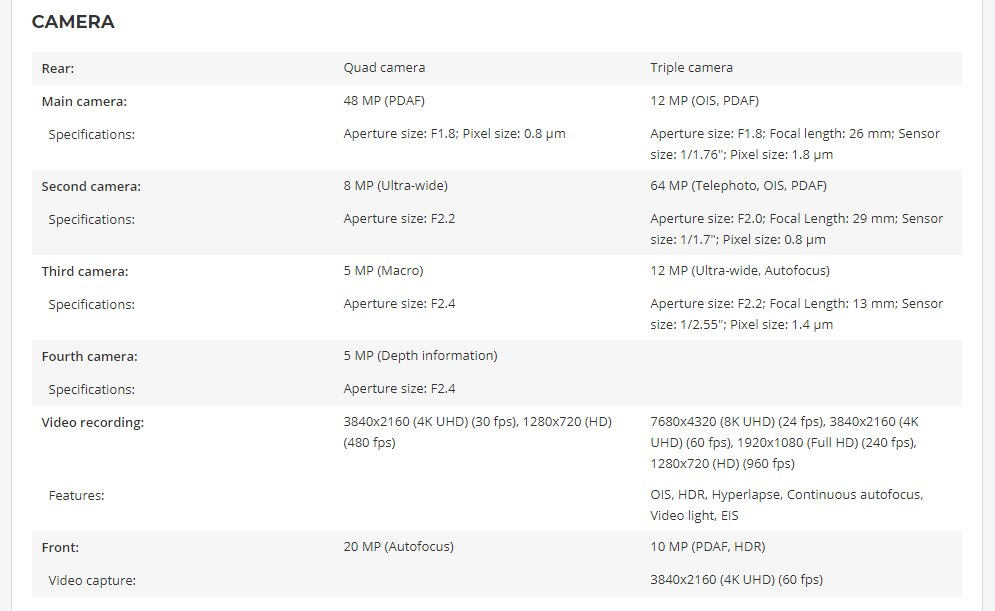Select the Second camera row label
Viewport: 995px width, 611px height.
[x=91, y=187]
